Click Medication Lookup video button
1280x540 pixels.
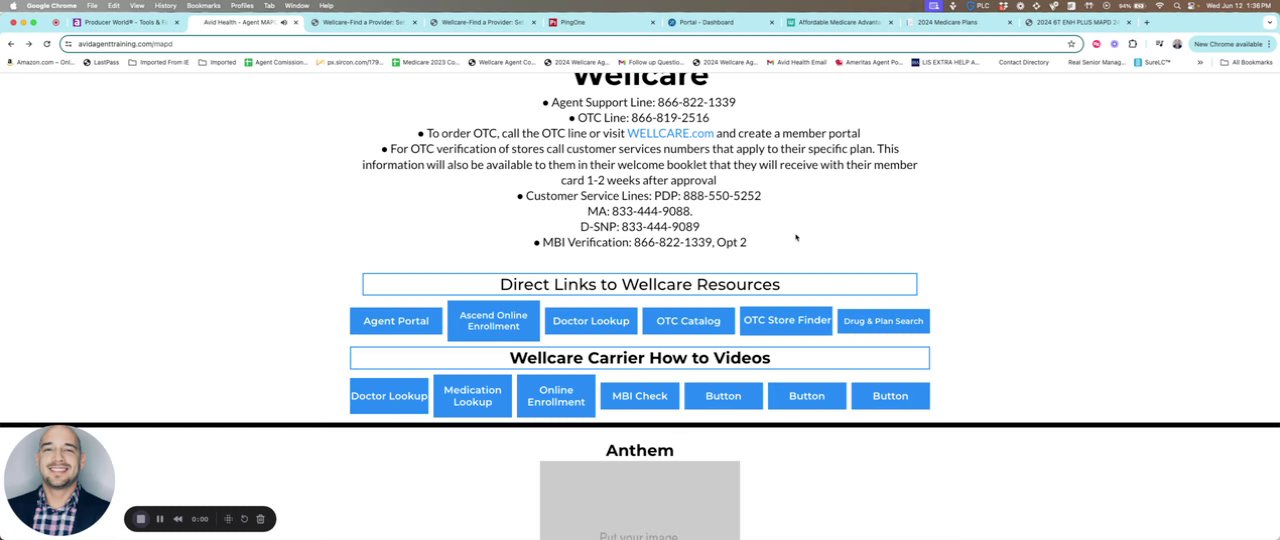pos(472,396)
